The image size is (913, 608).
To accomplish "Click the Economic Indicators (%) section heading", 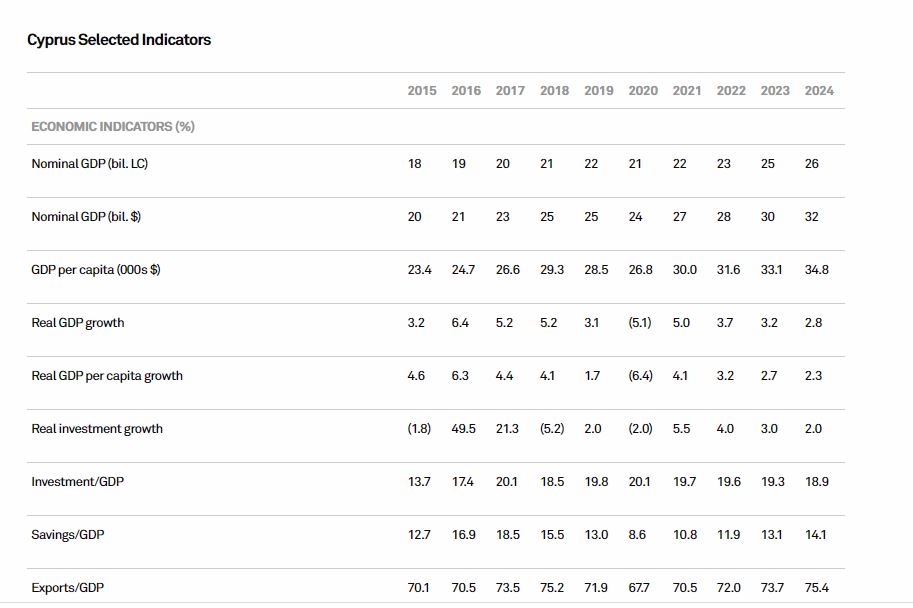I will (x=113, y=127).
